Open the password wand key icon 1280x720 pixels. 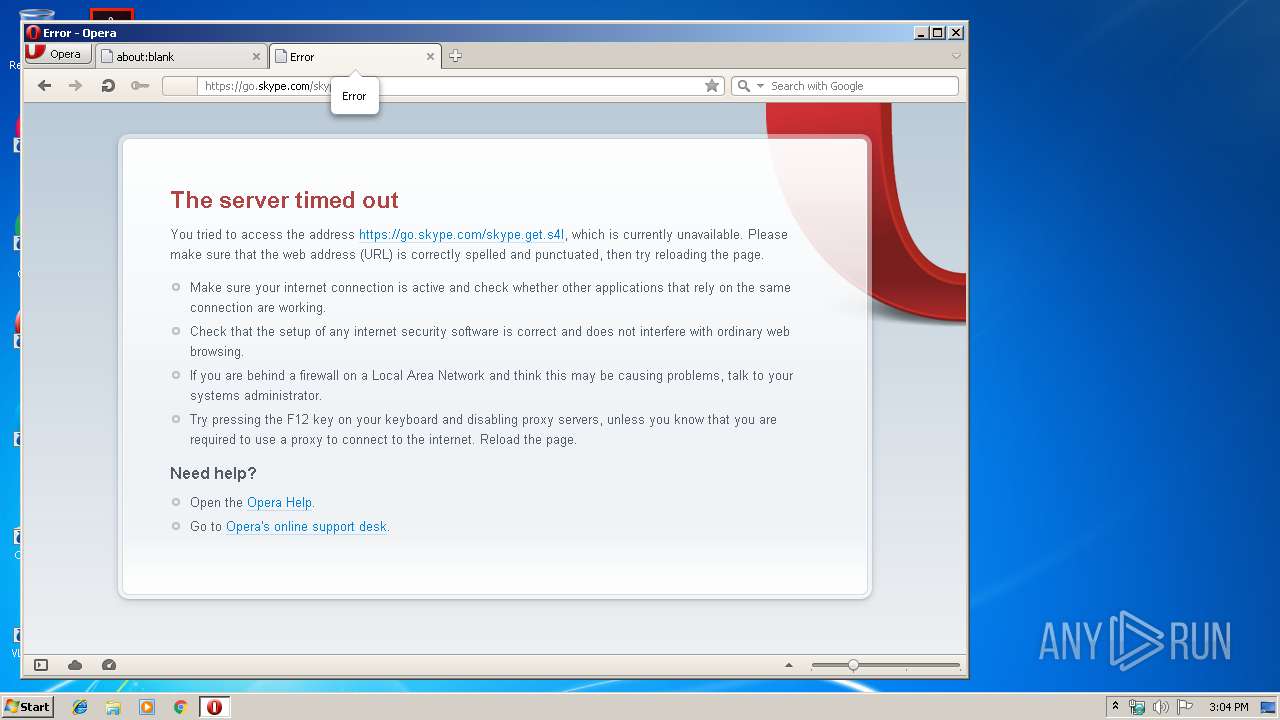coord(140,86)
